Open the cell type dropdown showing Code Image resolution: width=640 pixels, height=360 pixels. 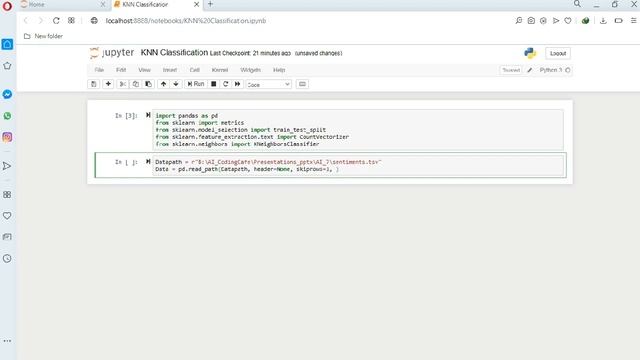269,84
